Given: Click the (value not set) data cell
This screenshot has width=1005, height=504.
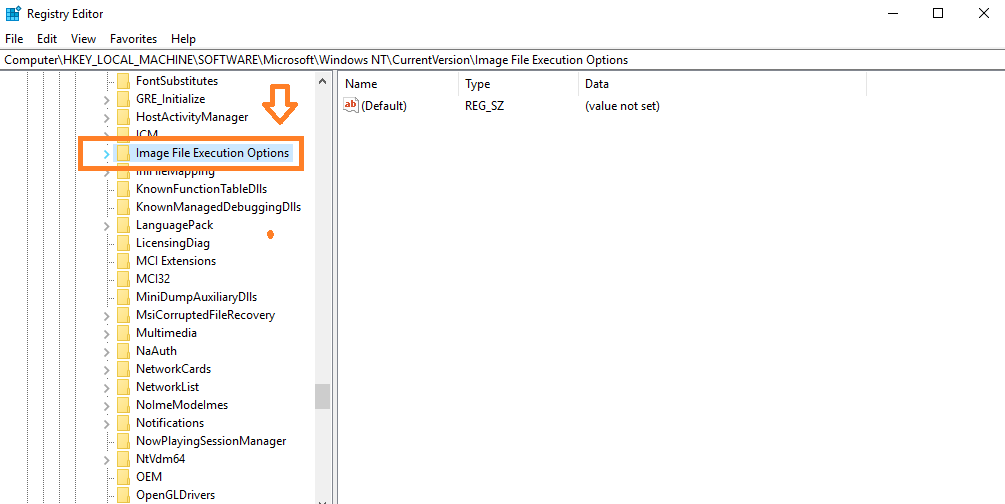Looking at the screenshot, I should [622, 106].
